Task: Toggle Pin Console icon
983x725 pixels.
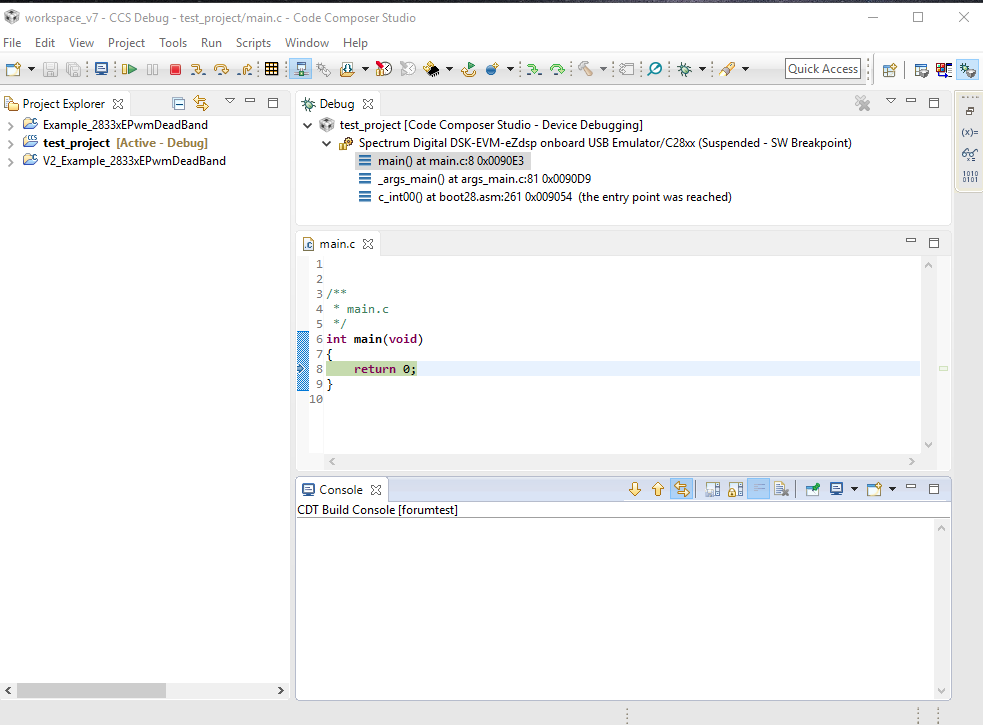Action: click(x=812, y=489)
